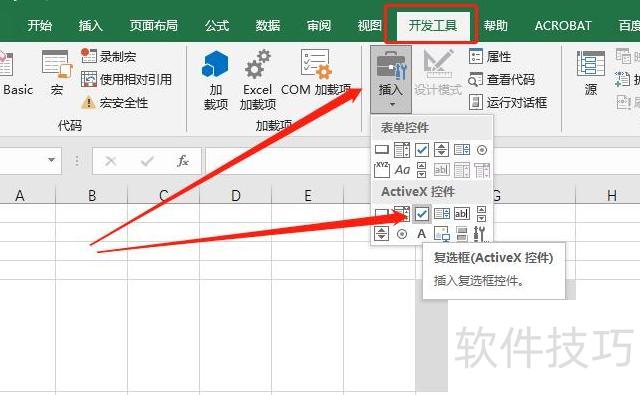Switch to the Insert (插入) ribbon tab

pyautogui.click(x=91, y=26)
